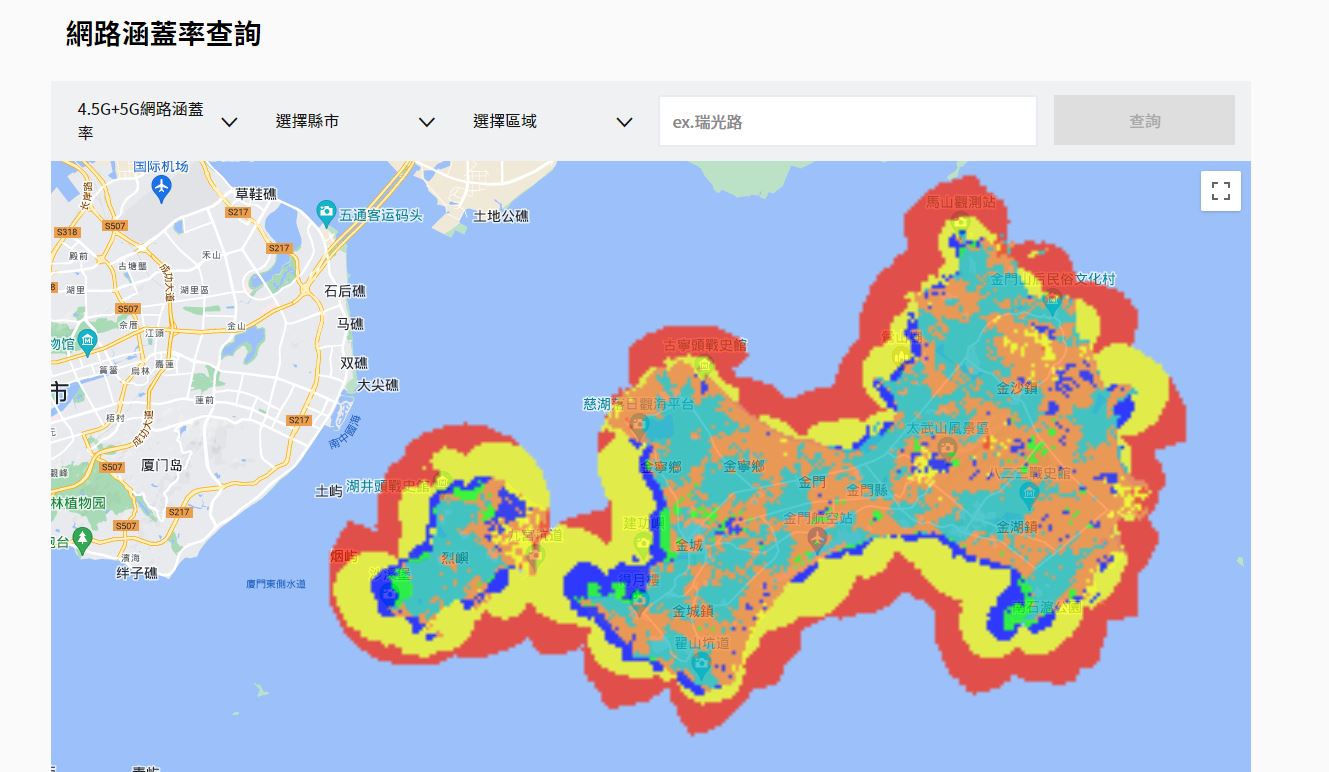Expand the 選擇區域 dropdown
The width and height of the screenshot is (1329, 772).
[x=552, y=121]
